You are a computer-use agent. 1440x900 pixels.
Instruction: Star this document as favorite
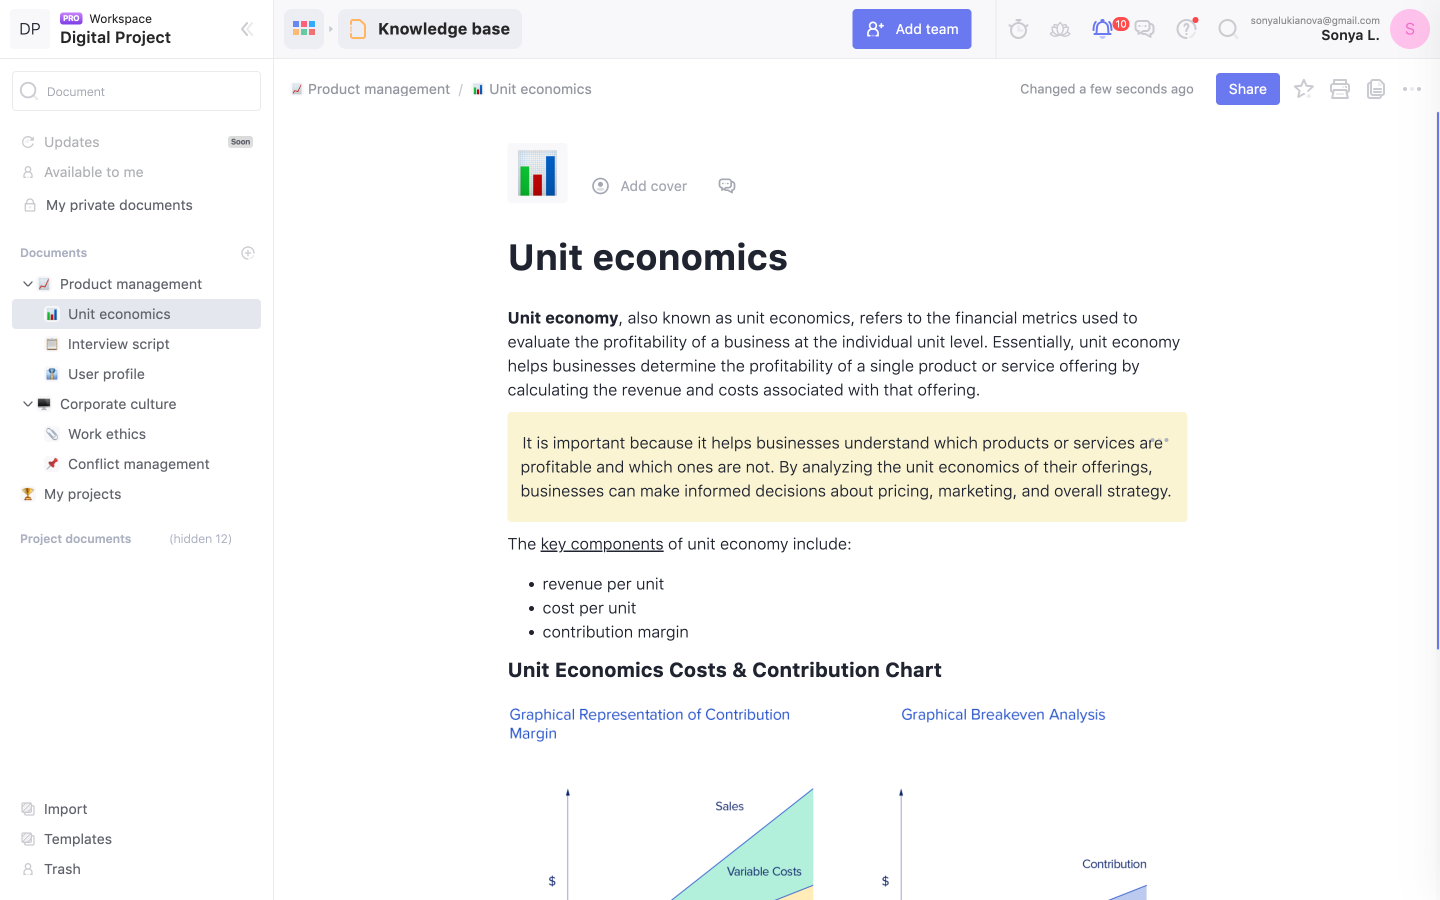[1303, 89]
